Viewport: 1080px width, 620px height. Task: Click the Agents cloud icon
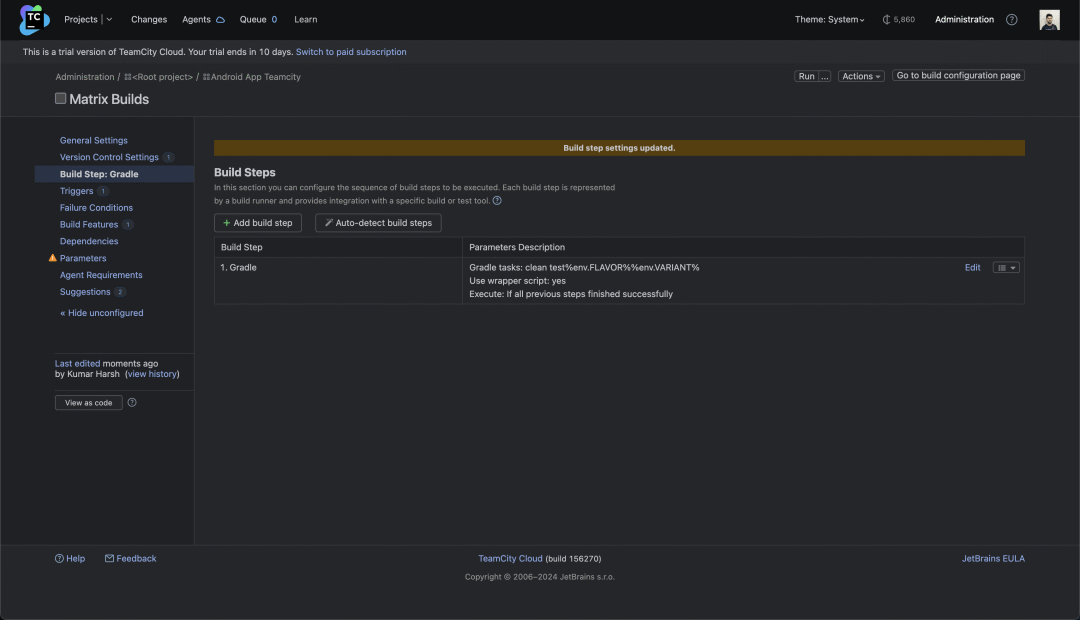coord(220,20)
